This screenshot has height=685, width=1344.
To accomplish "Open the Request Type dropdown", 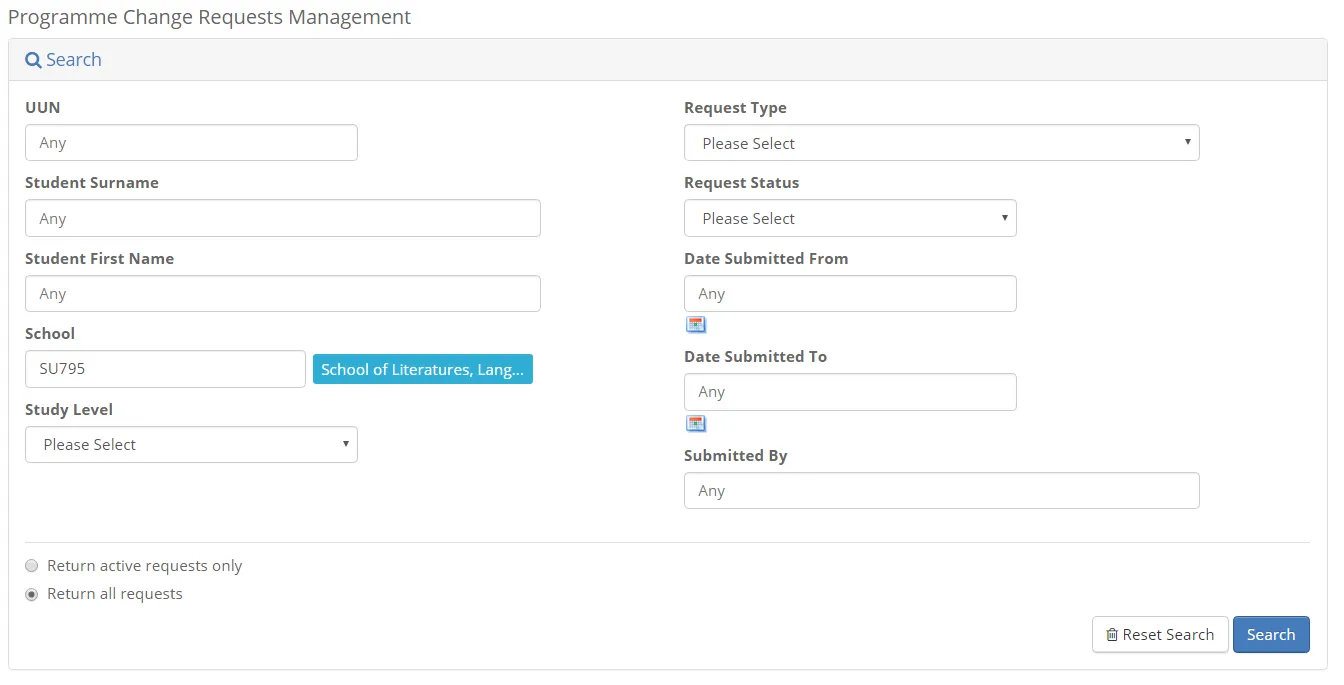I will click(941, 142).
